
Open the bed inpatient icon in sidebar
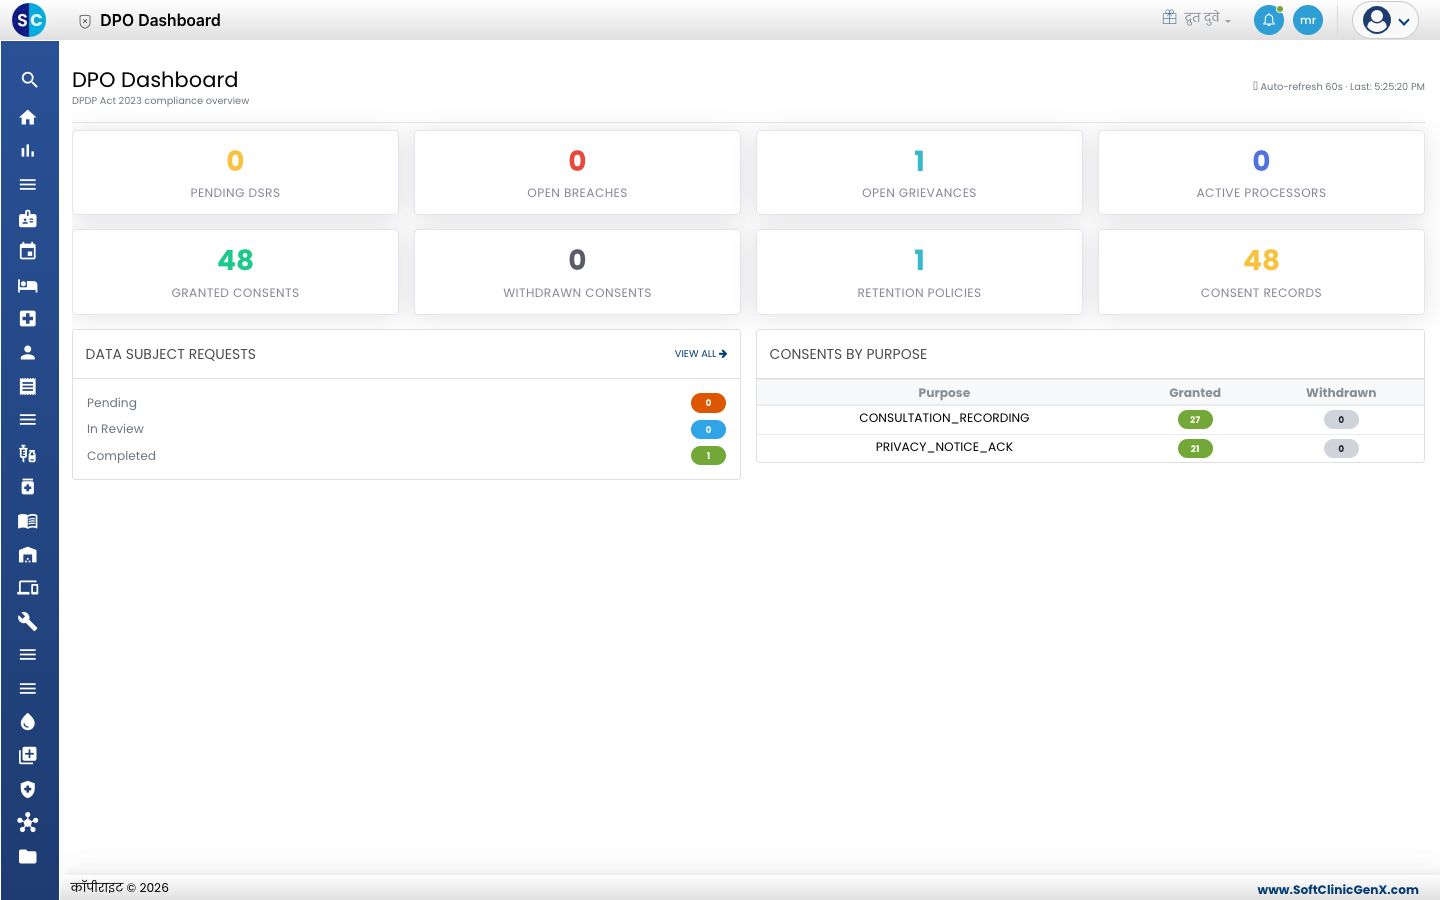28,285
